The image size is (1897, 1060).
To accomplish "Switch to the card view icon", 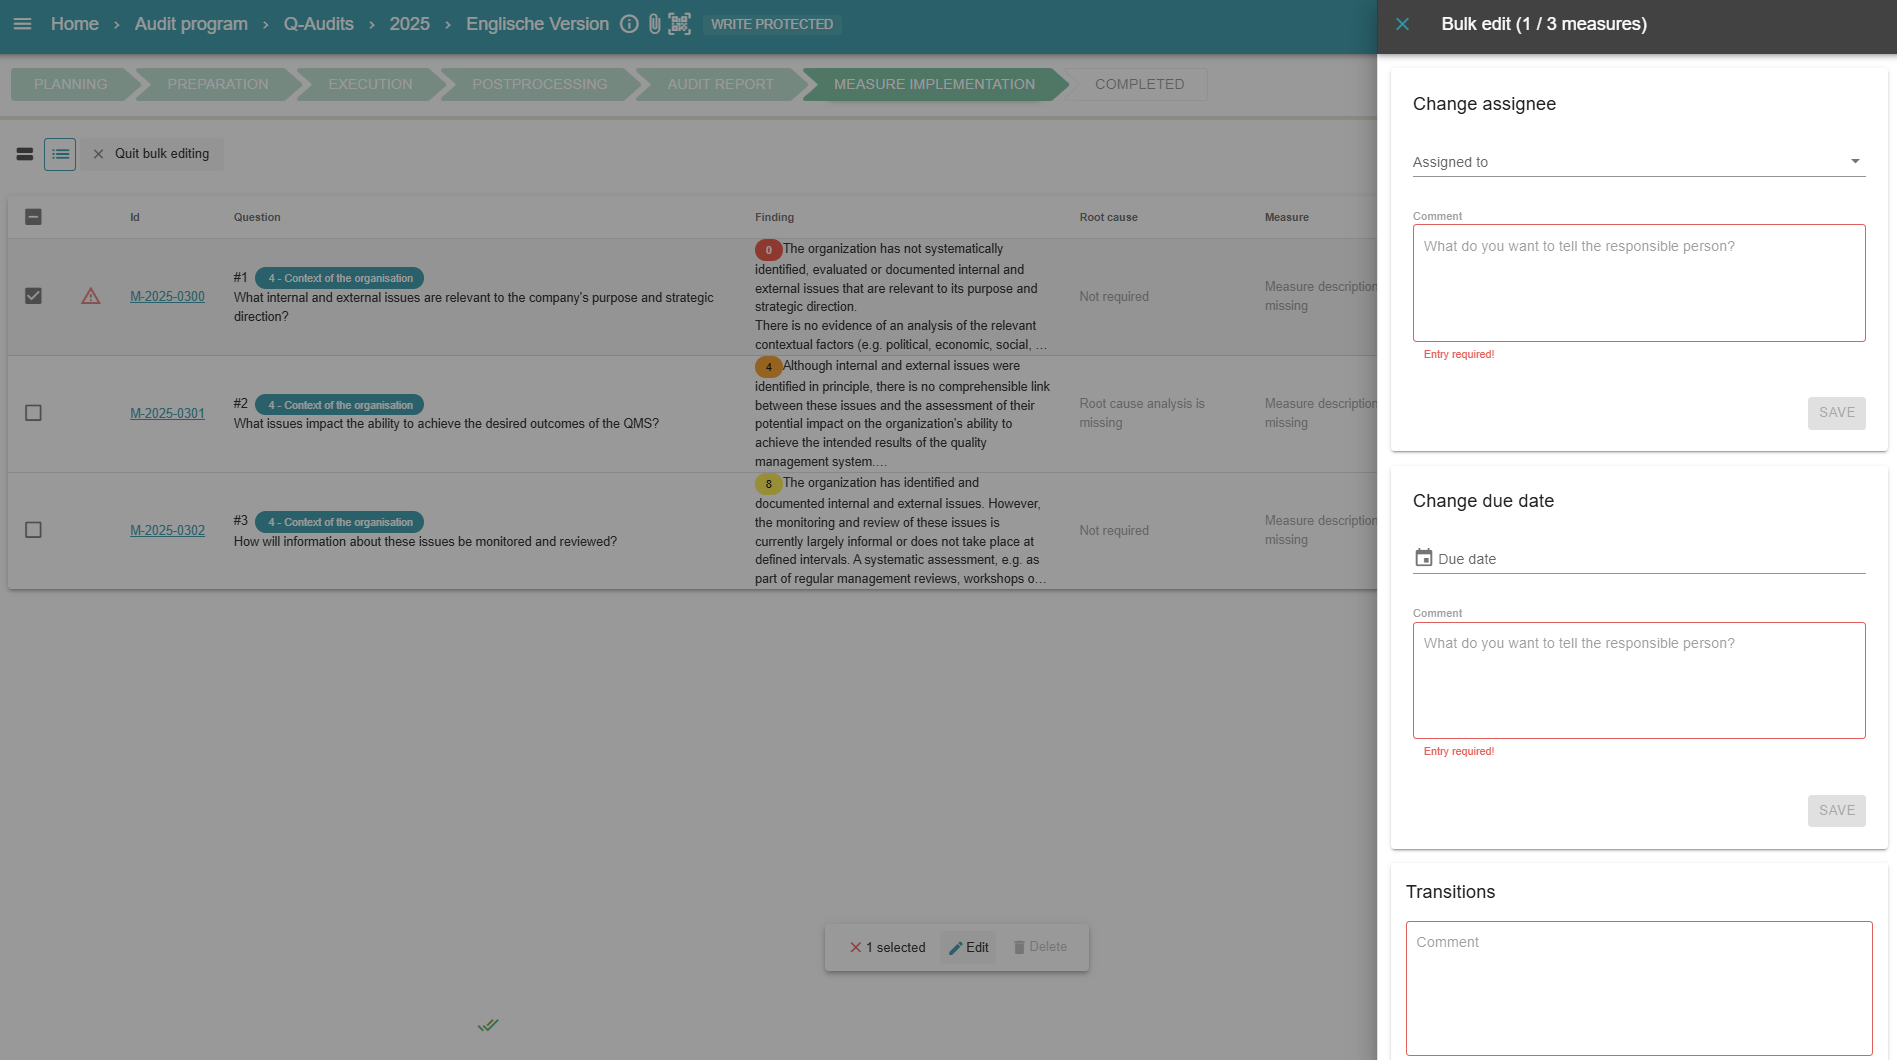I will (25, 154).
